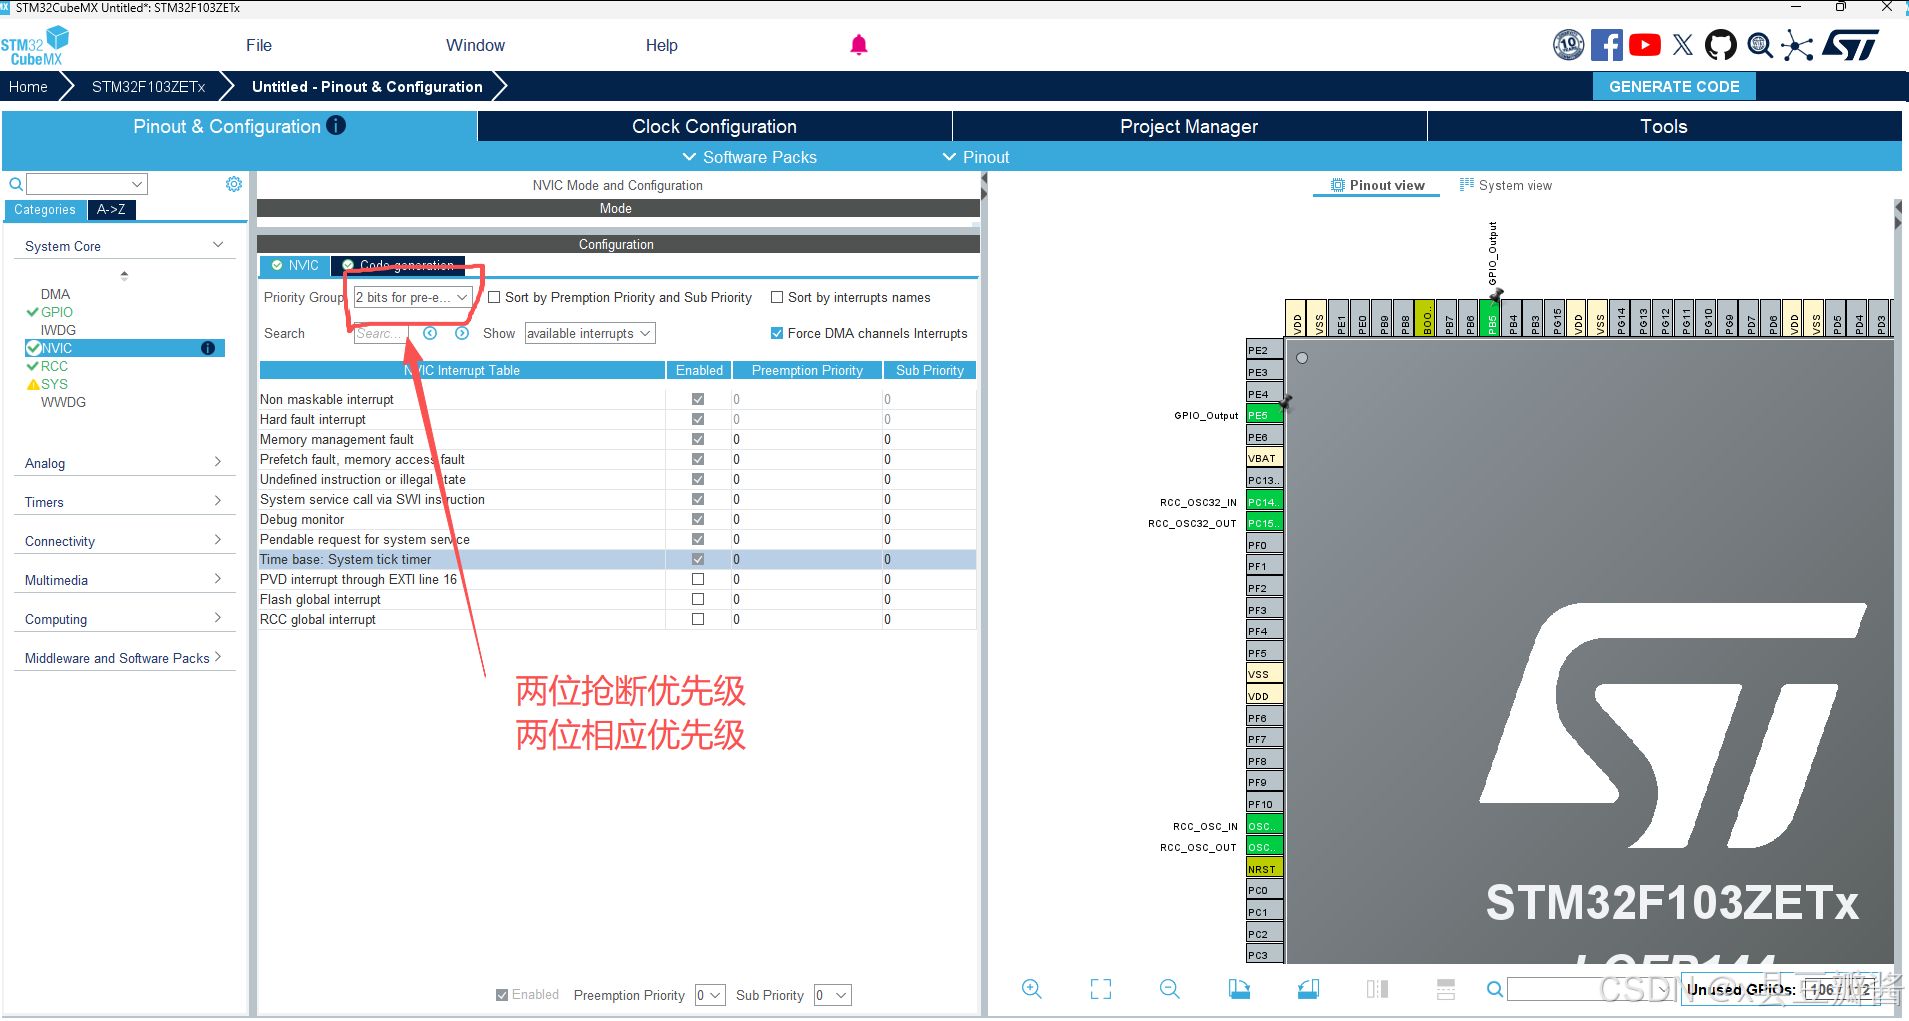The image size is (1909, 1021).
Task: Open the Pinout submenu
Action: 976,157
